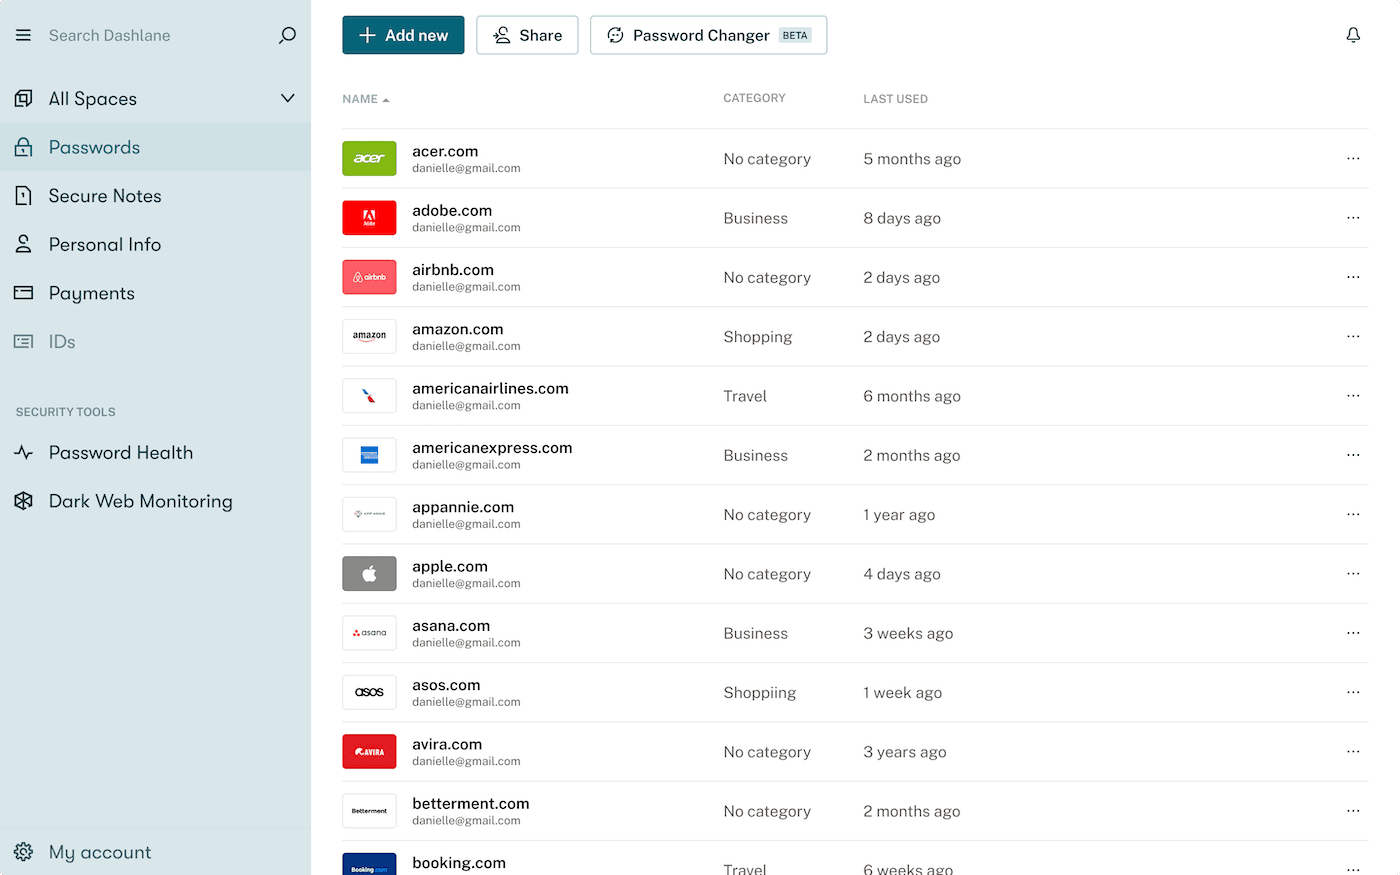Click the Search Dashlane input field
Viewport: 1400px width, 875px height.
[130, 35]
